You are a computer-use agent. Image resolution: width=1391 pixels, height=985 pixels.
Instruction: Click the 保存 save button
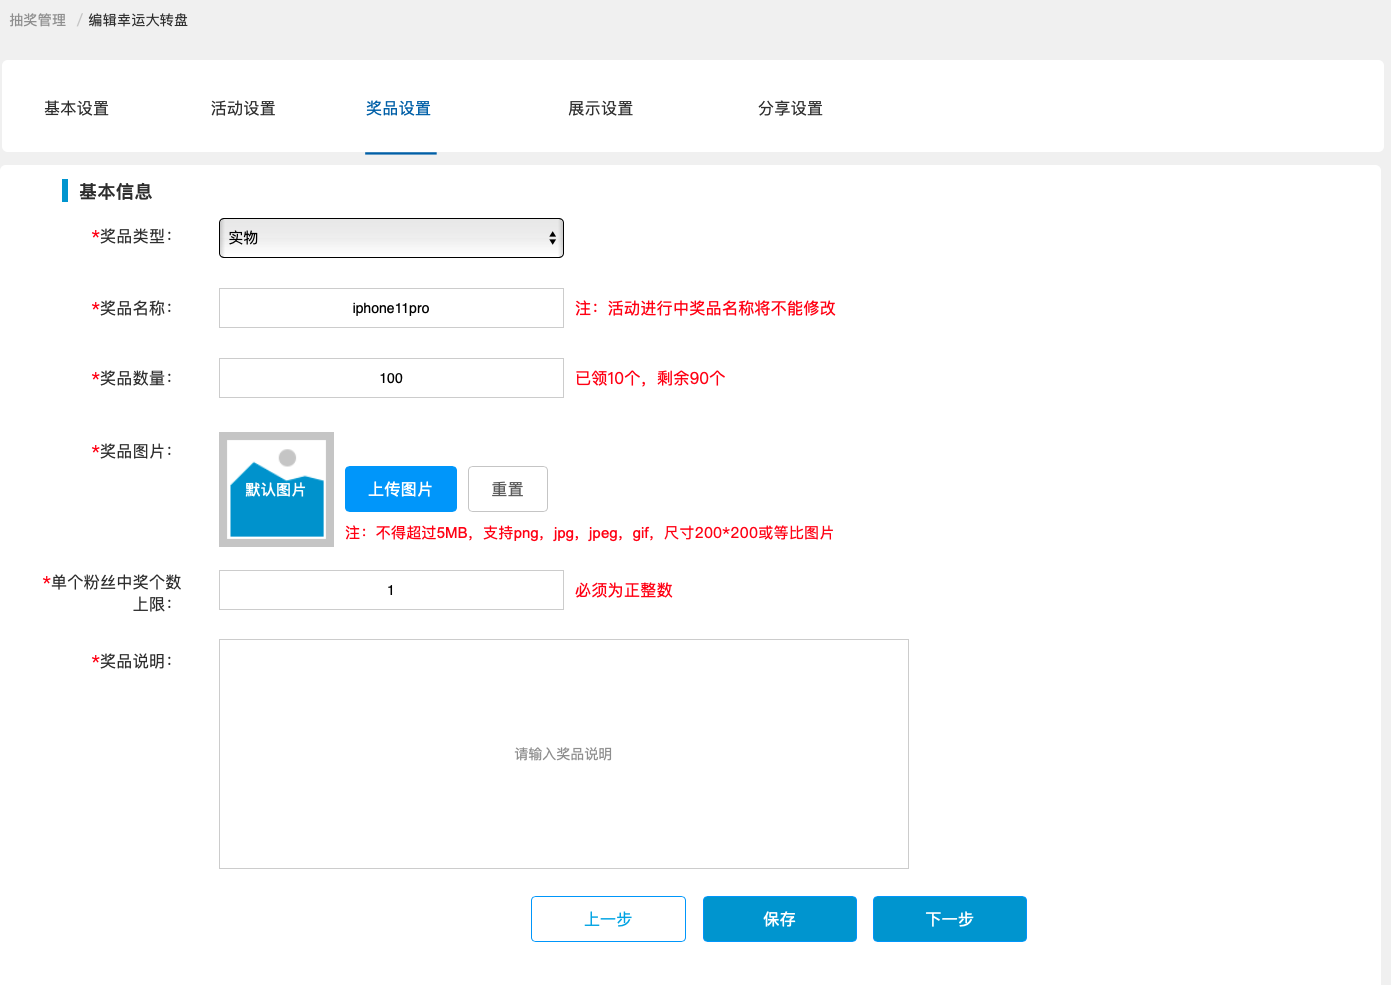[779, 919]
